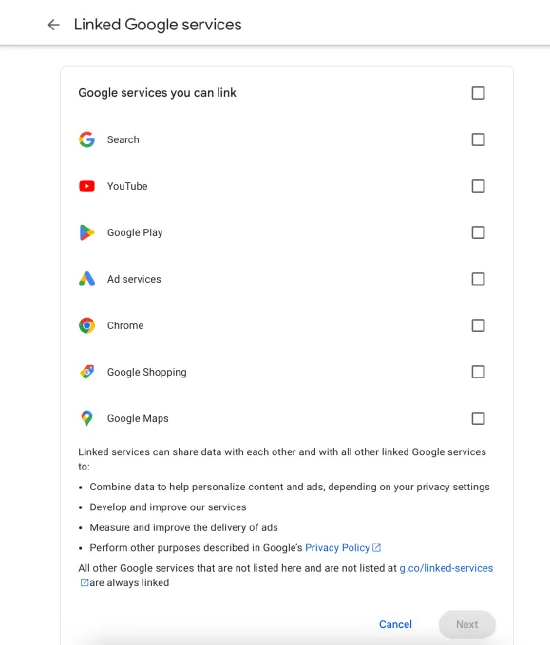Open the g.co/linked-services link
The width and height of the screenshot is (550, 645).
[x=446, y=568]
